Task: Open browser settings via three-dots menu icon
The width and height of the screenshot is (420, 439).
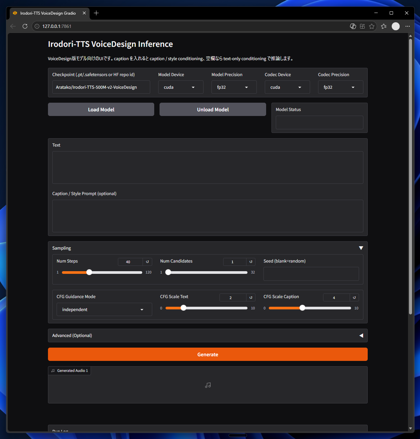Action: (x=407, y=26)
